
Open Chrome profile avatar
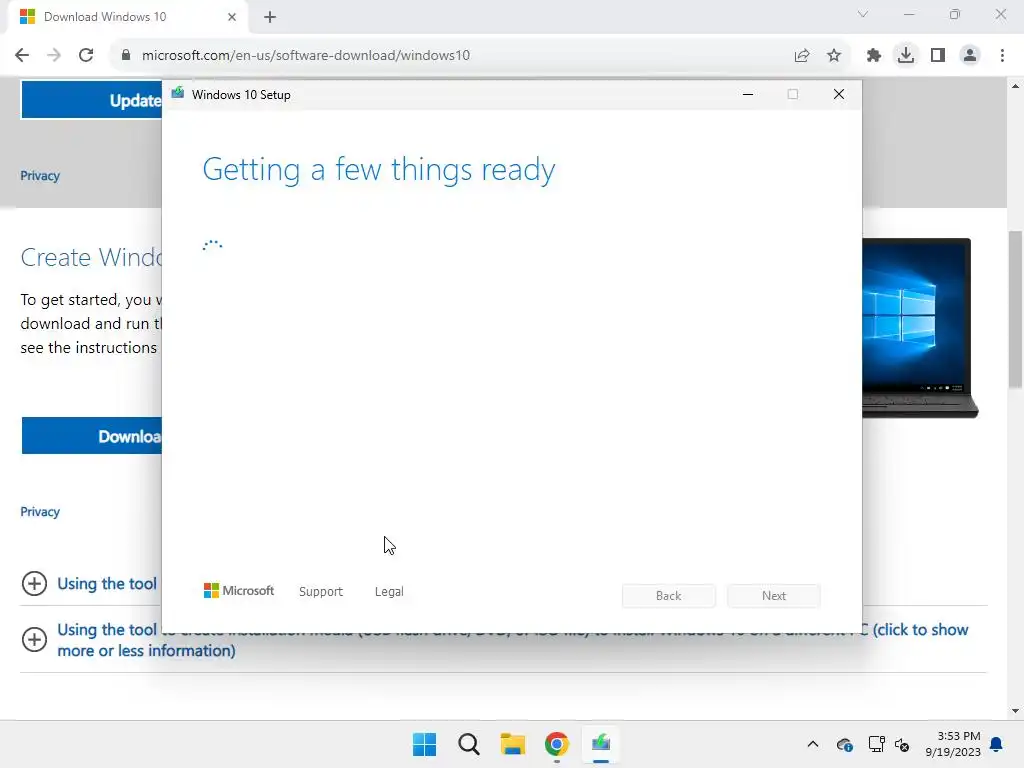[x=970, y=56]
